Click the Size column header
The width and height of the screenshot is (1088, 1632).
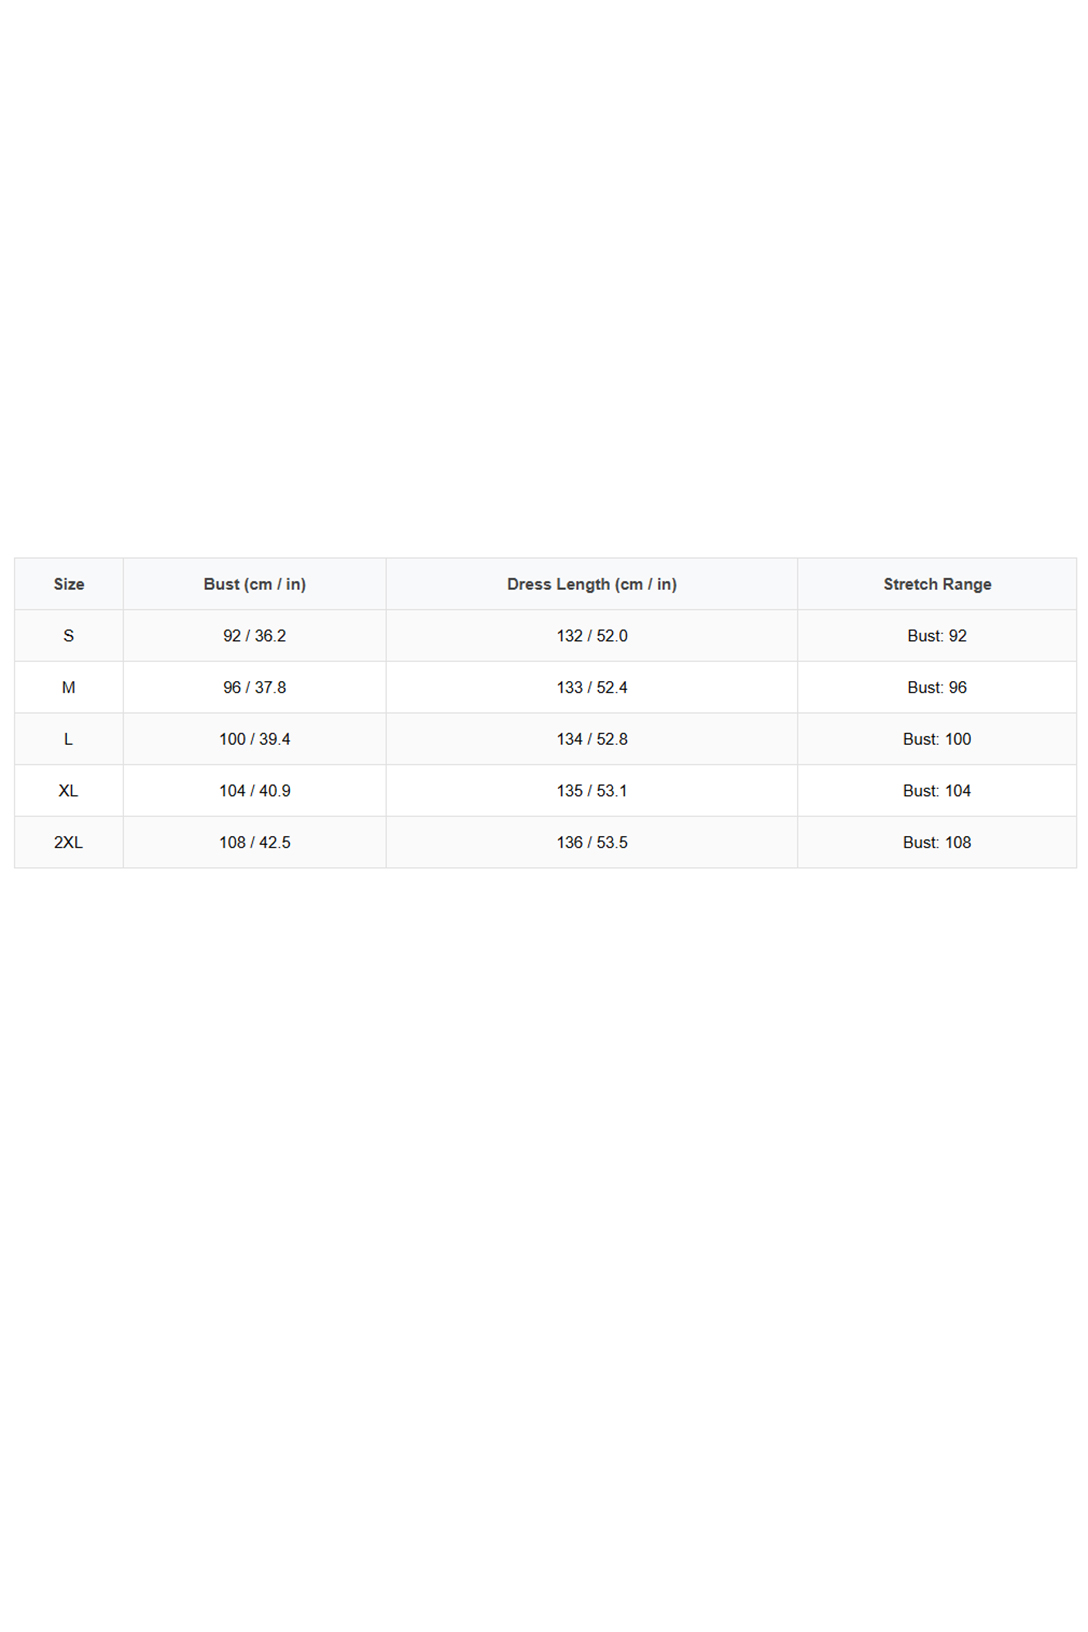[69, 584]
